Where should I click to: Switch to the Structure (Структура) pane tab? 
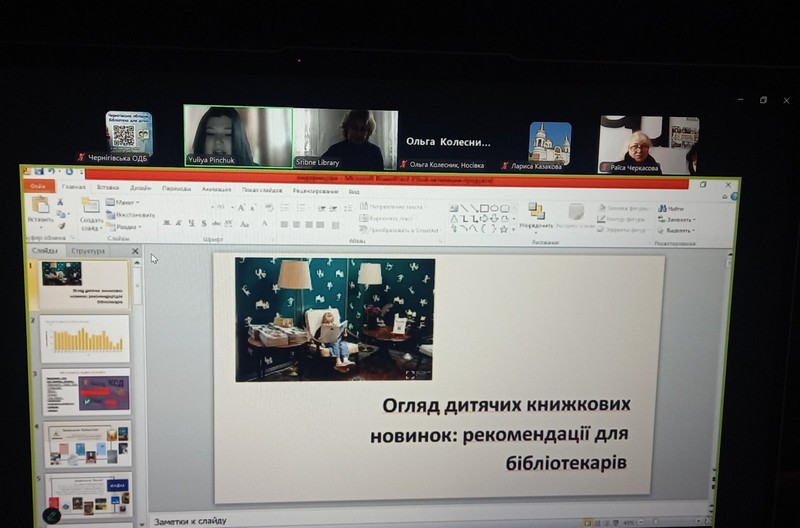(88, 251)
